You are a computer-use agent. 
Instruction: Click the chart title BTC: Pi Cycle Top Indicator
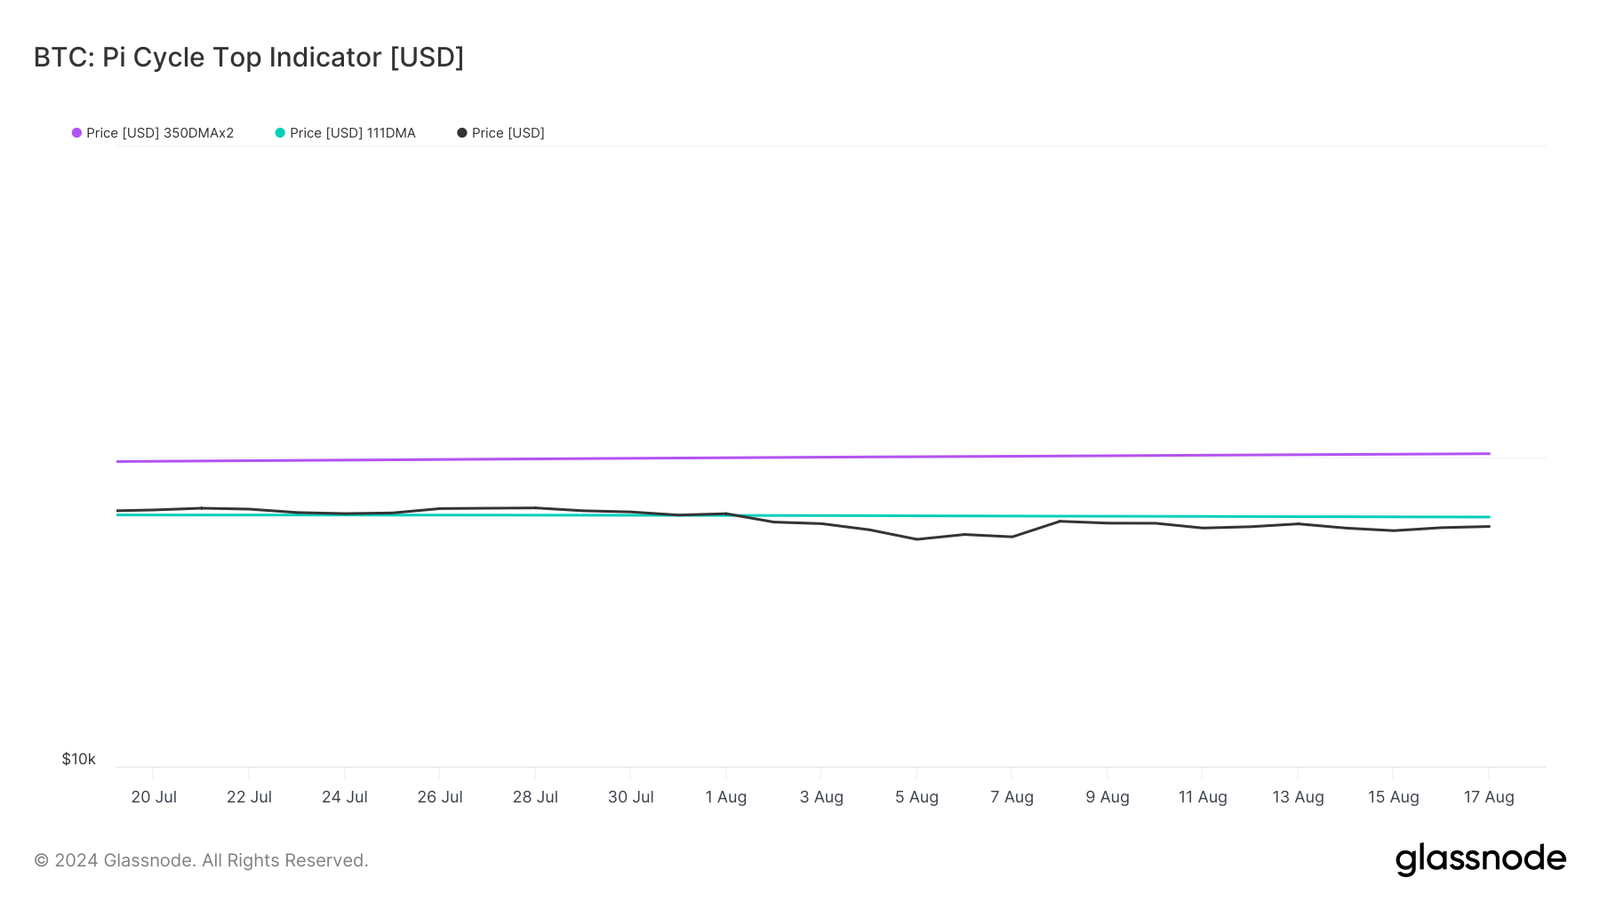click(x=249, y=57)
